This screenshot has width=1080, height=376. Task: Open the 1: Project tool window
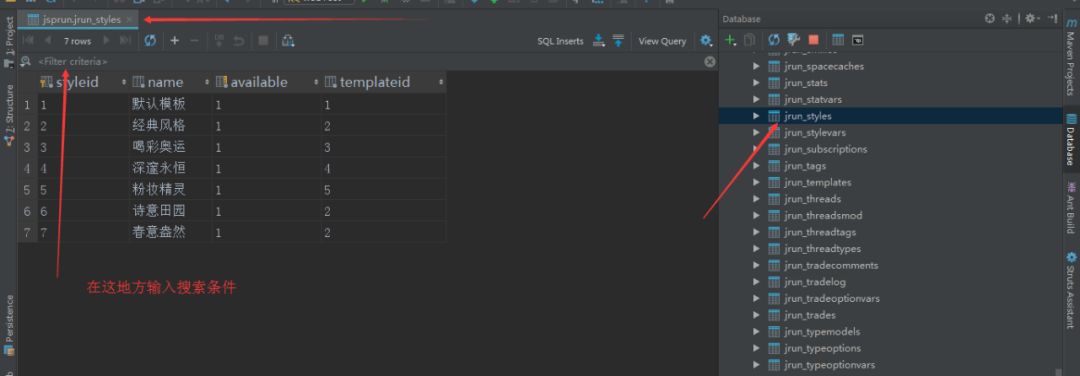9,41
